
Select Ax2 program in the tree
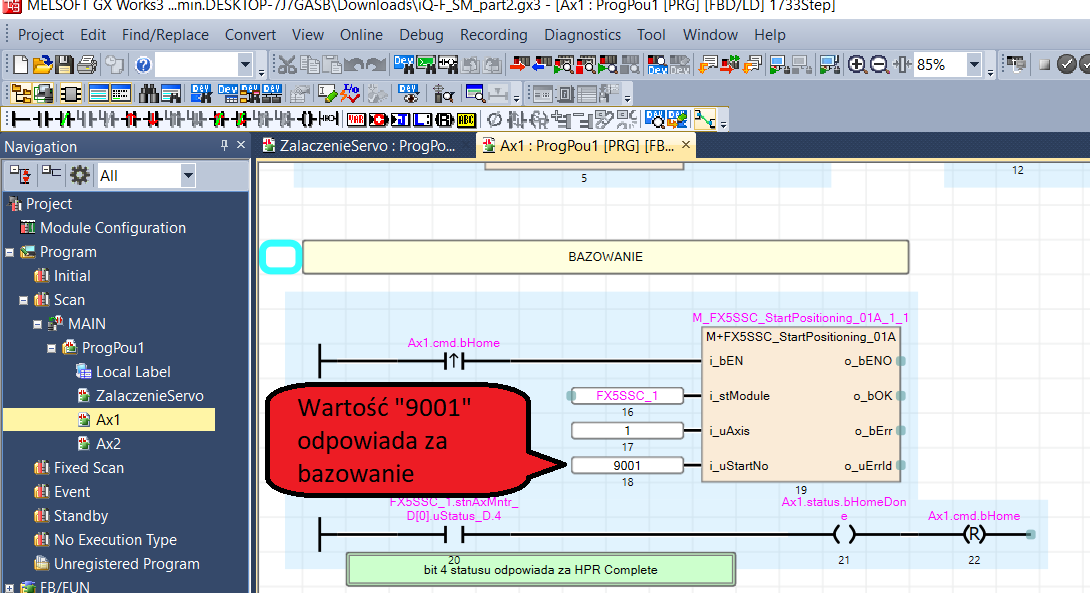coord(108,444)
